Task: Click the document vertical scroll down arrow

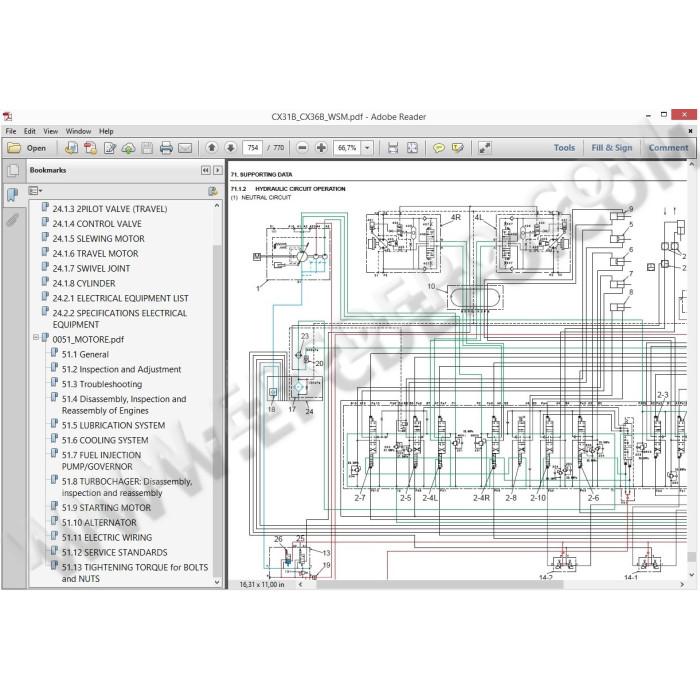Action: (692, 575)
